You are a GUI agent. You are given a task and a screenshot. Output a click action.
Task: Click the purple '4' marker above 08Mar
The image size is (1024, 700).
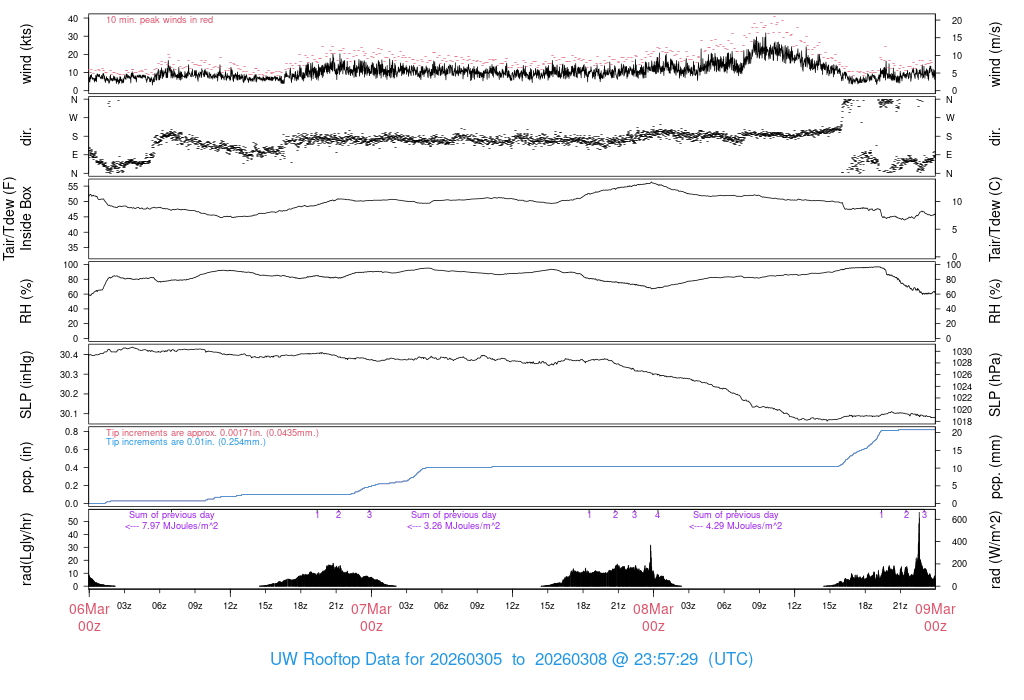[658, 515]
